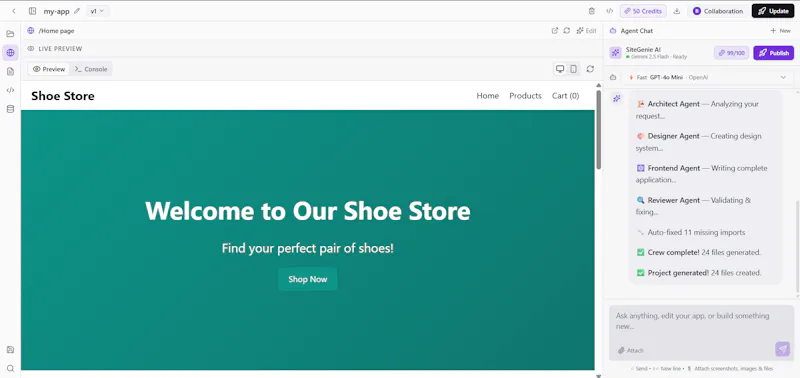Image resolution: width=800 pixels, height=378 pixels.
Task: Click the Project generated! status line
Action: [698, 273]
